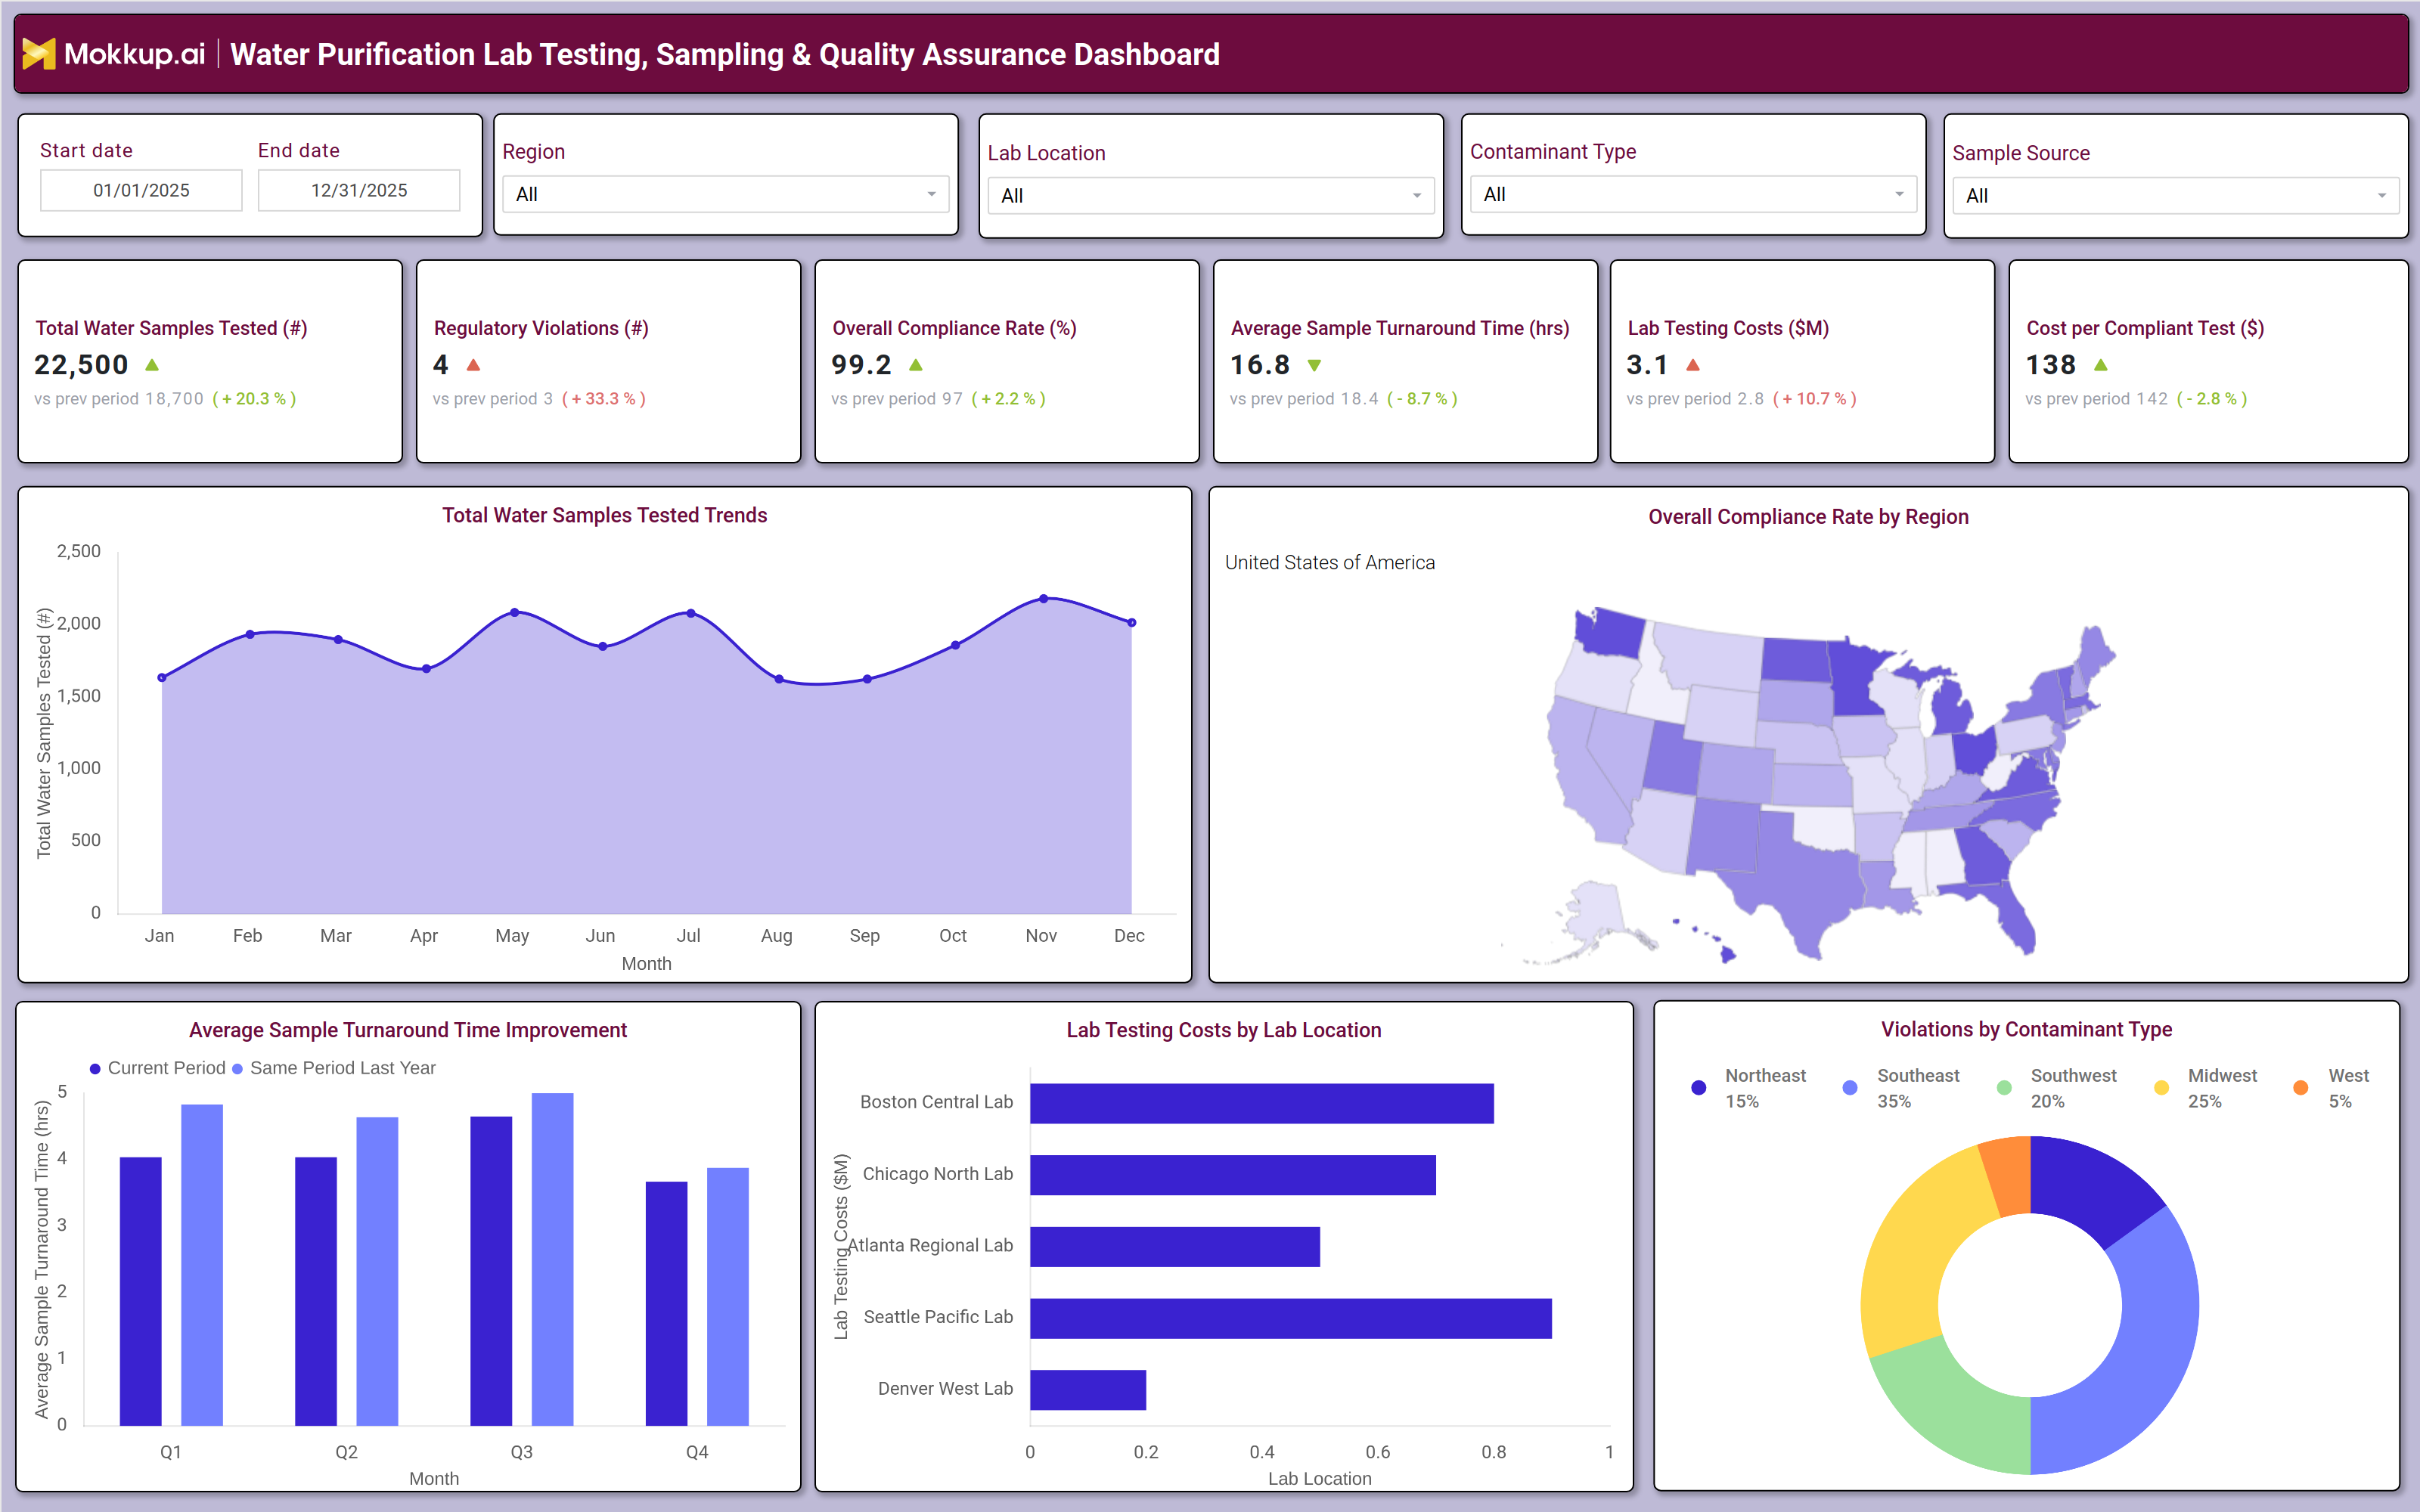Viewport: 2420px width, 1512px height.
Task: Toggle West 5% legend dot
Action: (x=2301, y=1088)
